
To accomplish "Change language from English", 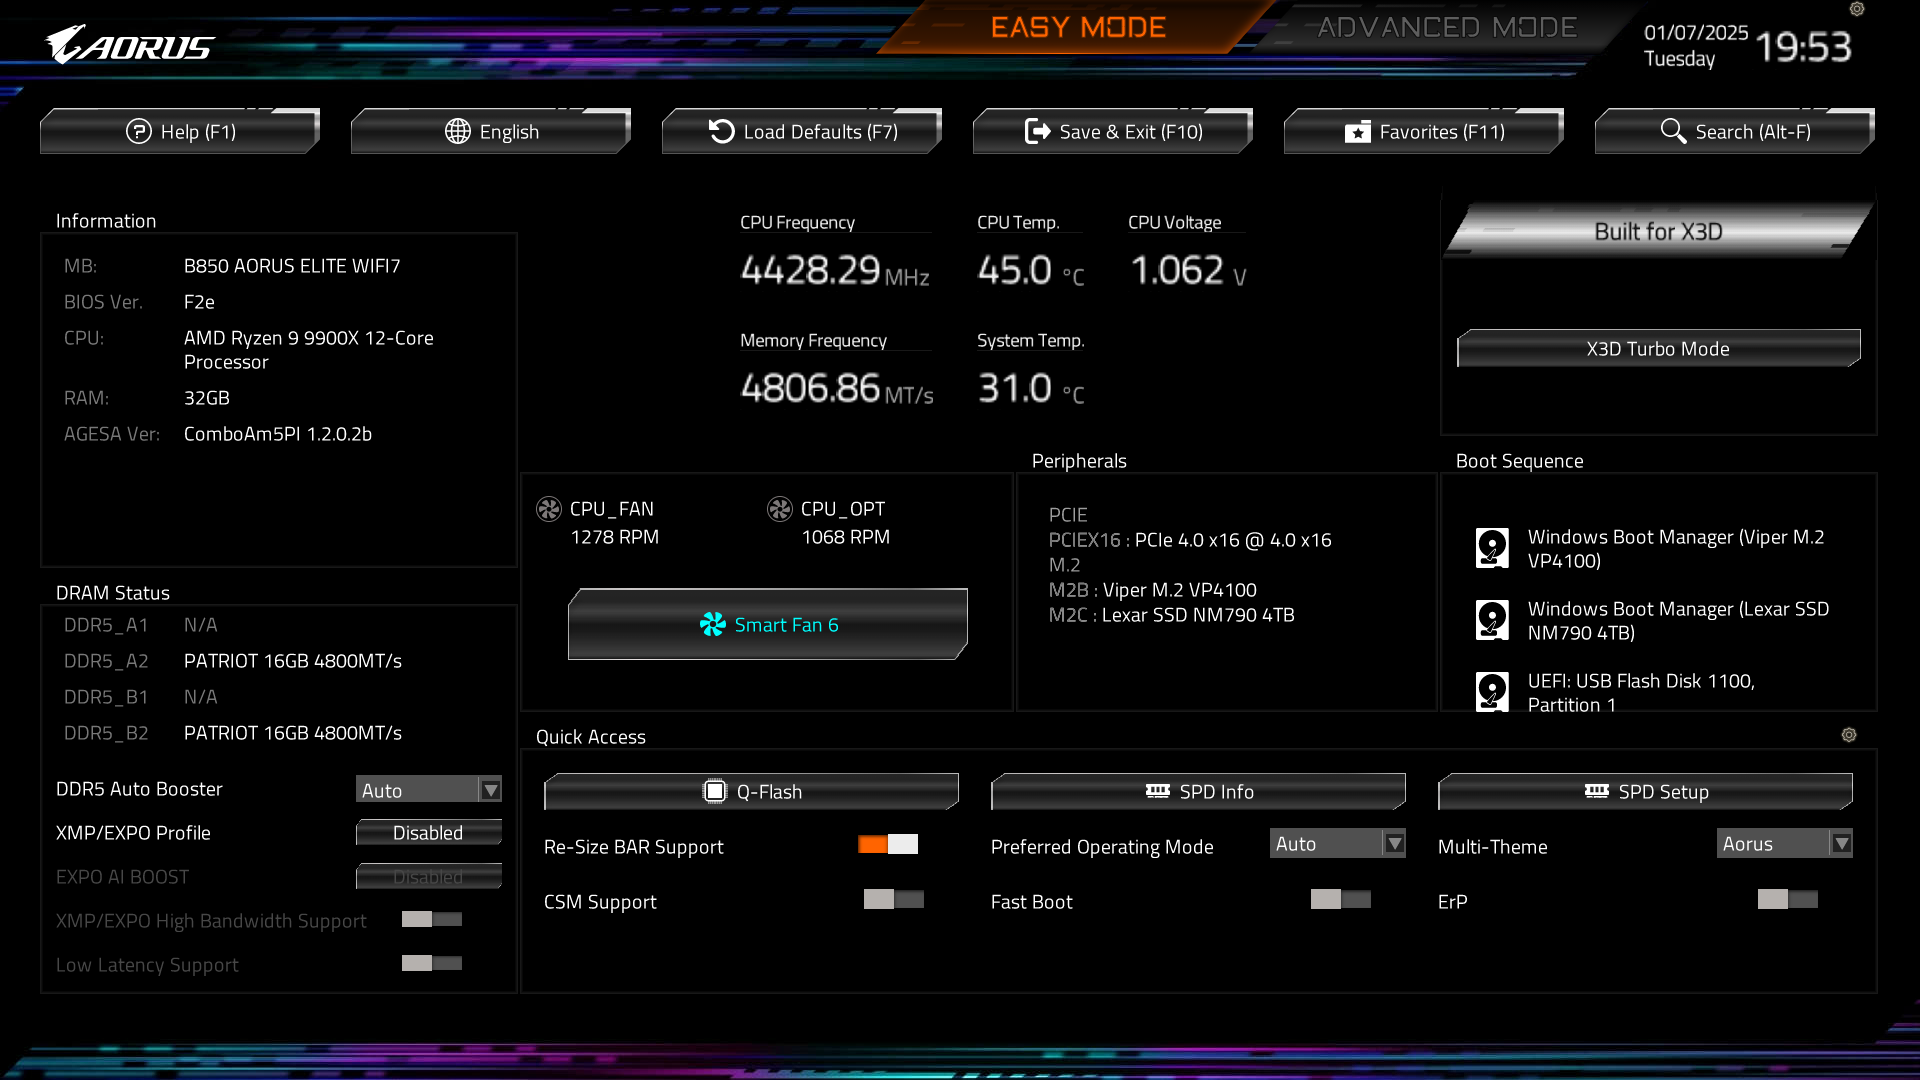I will point(491,132).
